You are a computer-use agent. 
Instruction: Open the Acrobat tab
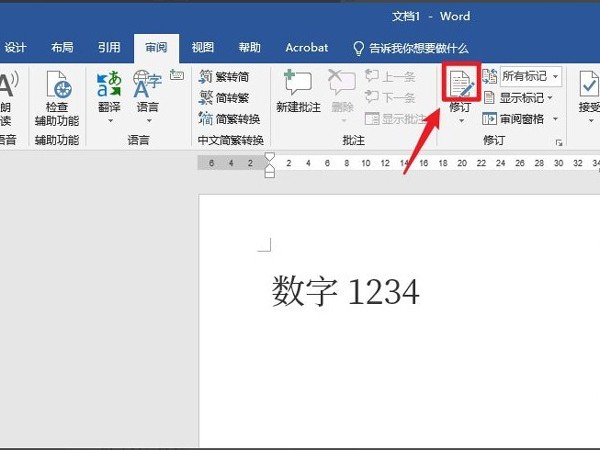pos(307,48)
